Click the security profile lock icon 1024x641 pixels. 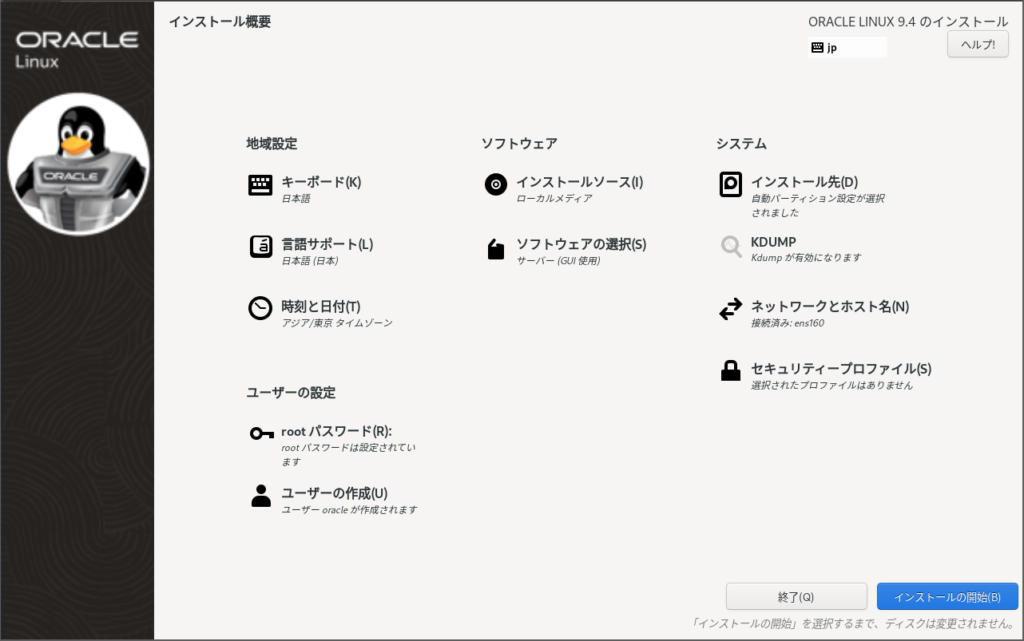[x=731, y=371]
